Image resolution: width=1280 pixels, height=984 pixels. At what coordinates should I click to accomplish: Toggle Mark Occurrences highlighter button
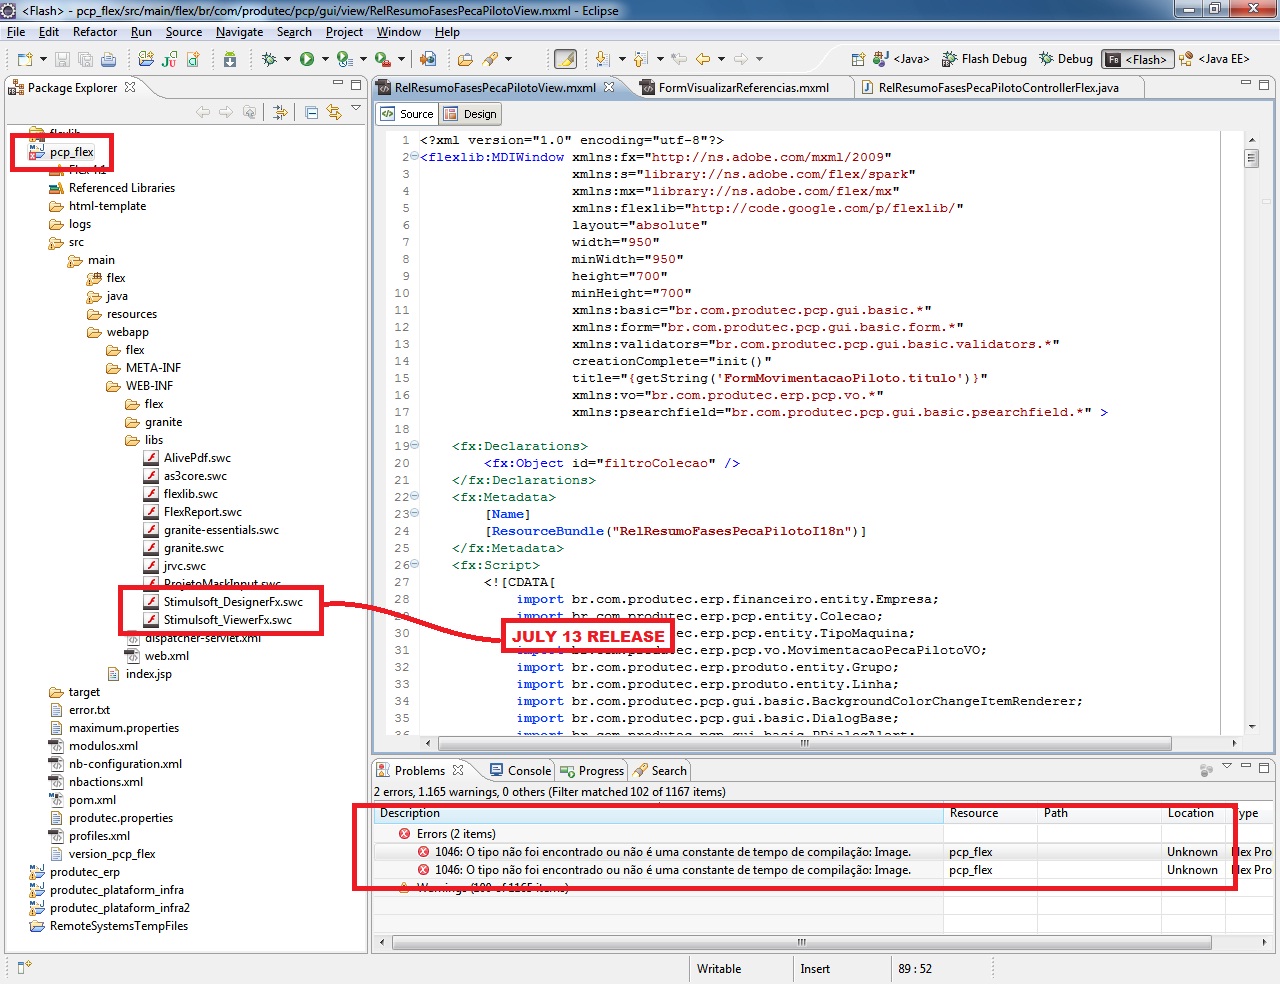(x=565, y=59)
